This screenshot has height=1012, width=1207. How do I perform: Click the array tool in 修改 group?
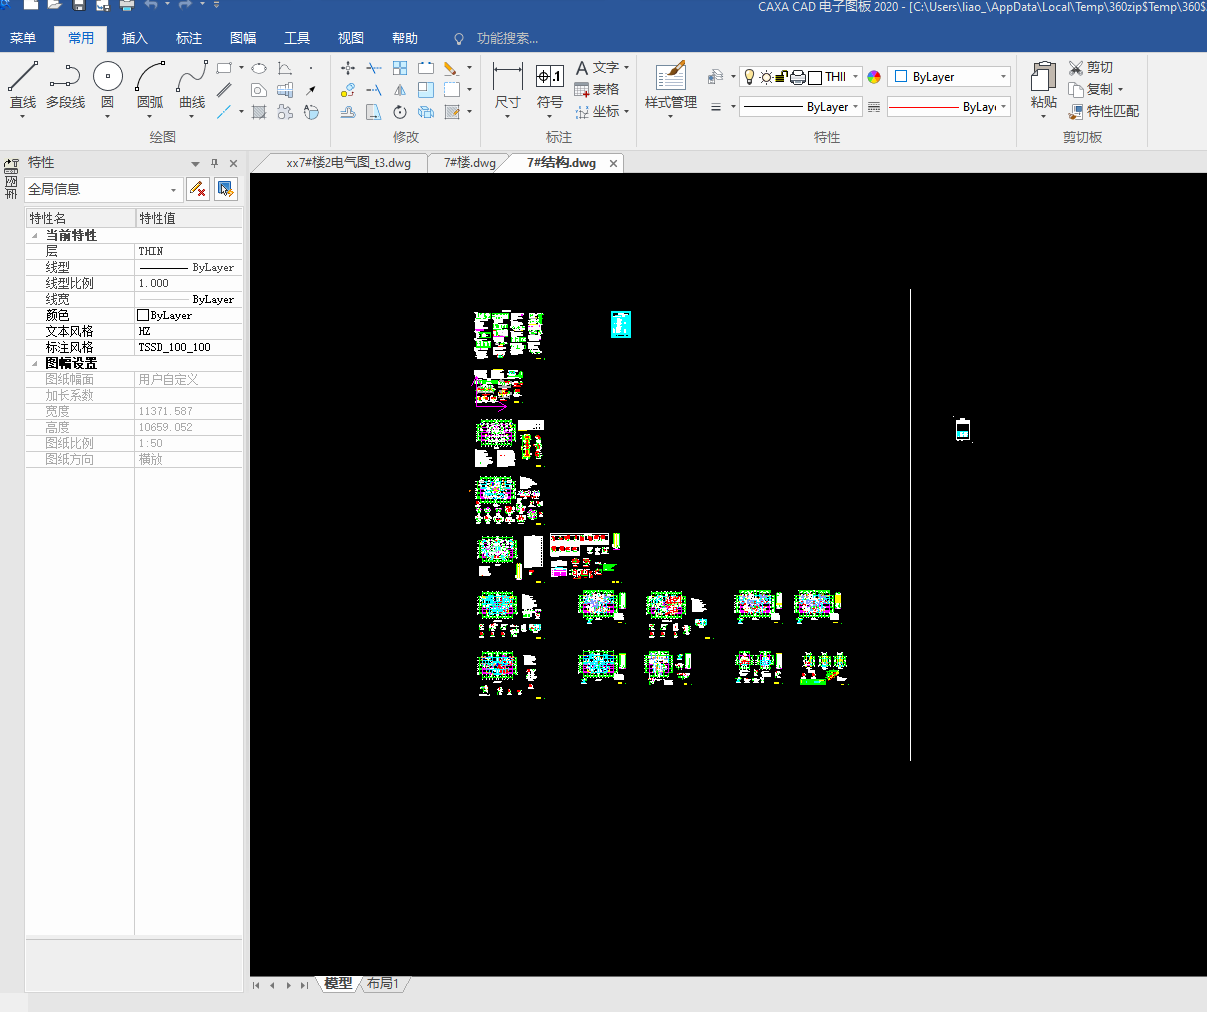point(400,68)
